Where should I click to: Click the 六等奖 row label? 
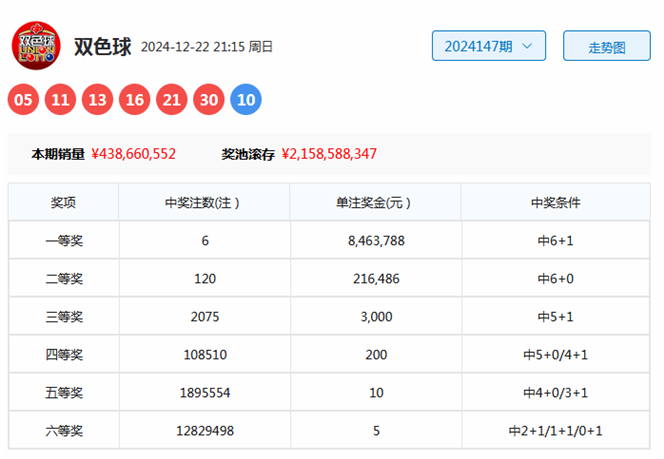(63, 431)
